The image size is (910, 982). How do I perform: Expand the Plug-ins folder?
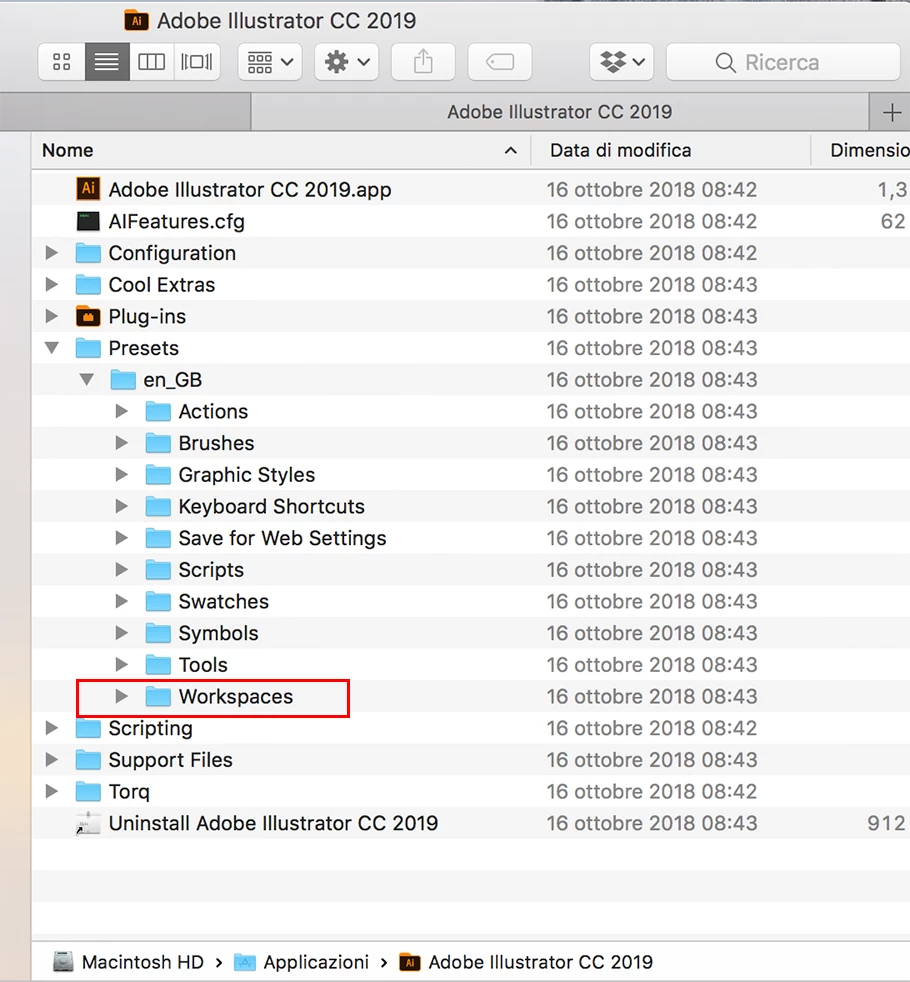[52, 316]
